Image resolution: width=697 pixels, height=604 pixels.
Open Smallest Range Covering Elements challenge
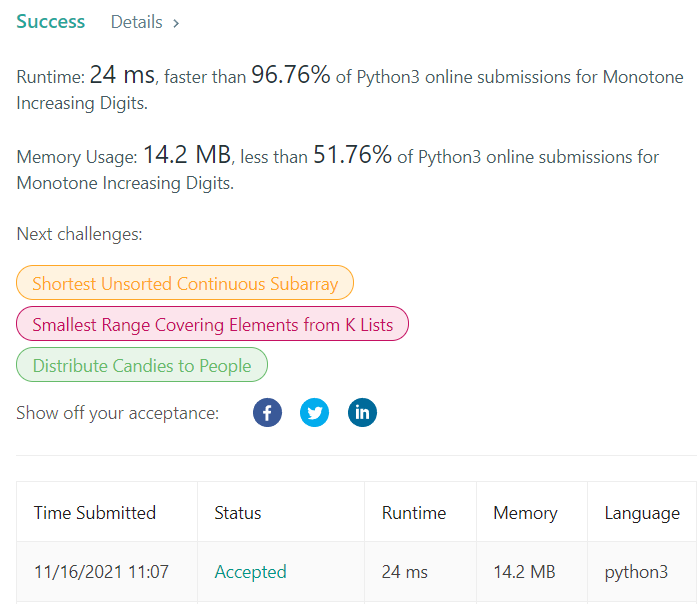pyautogui.click(x=212, y=324)
